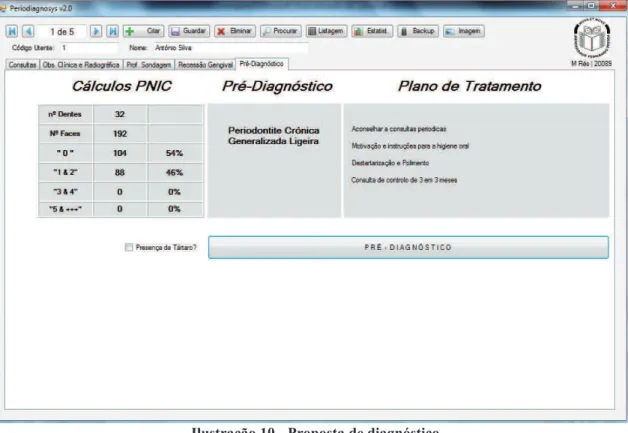Open Imagem image tool
Screen dimensions: 628x433
pyautogui.click(x=464, y=31)
